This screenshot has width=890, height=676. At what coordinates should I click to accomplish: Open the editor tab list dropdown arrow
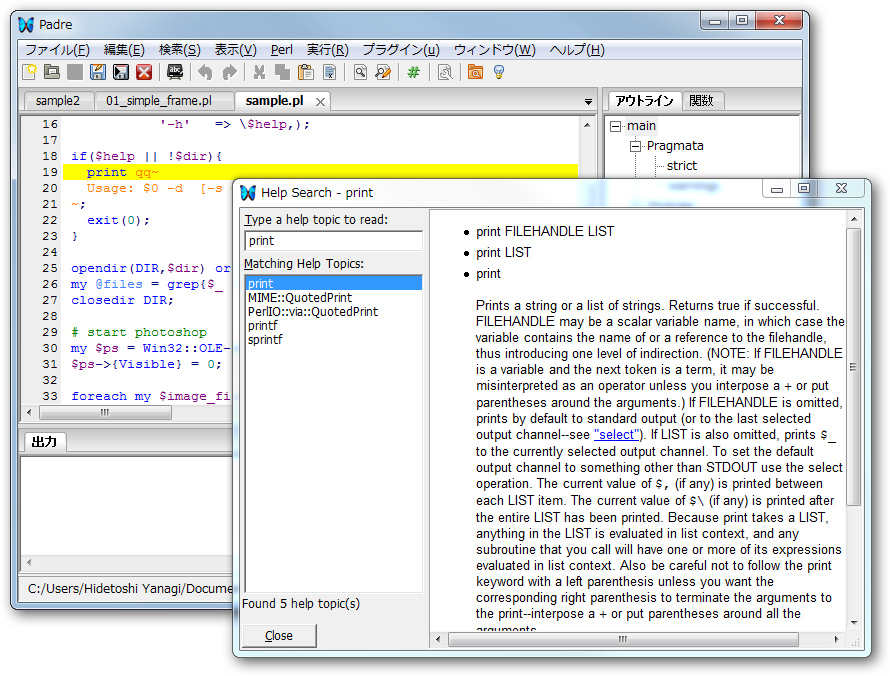(588, 102)
